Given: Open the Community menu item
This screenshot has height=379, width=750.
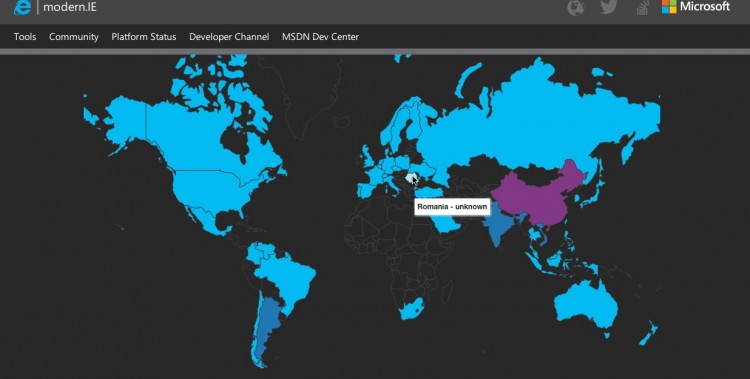Looking at the screenshot, I should 74,37.
